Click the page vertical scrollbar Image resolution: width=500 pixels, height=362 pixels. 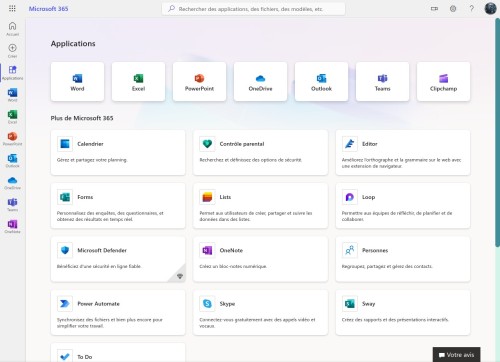tap(497, 133)
